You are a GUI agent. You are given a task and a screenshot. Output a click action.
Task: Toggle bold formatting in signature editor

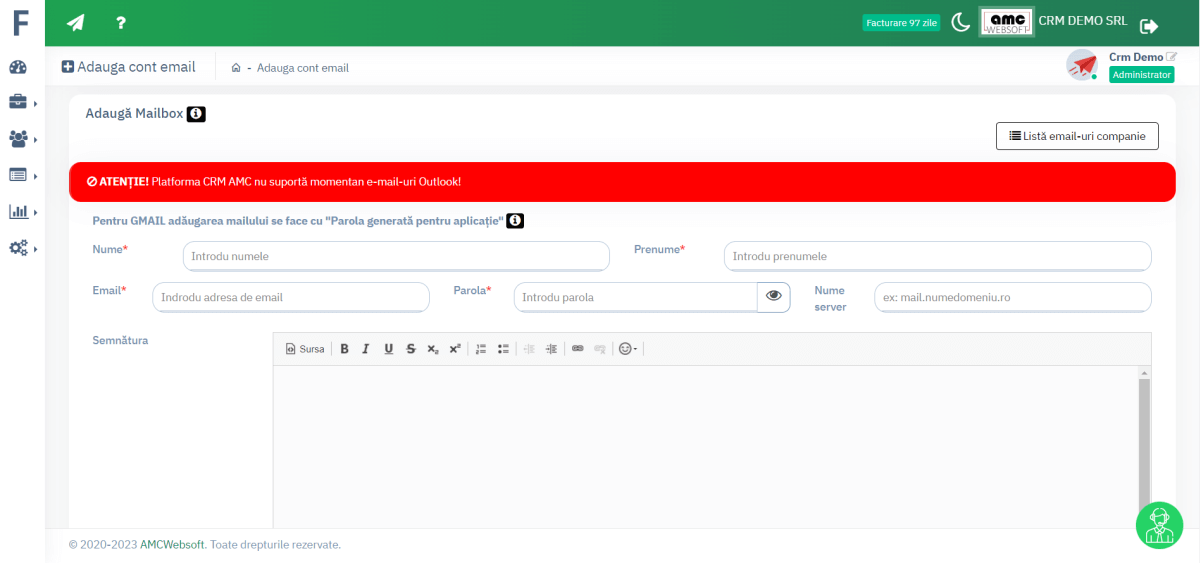click(344, 349)
